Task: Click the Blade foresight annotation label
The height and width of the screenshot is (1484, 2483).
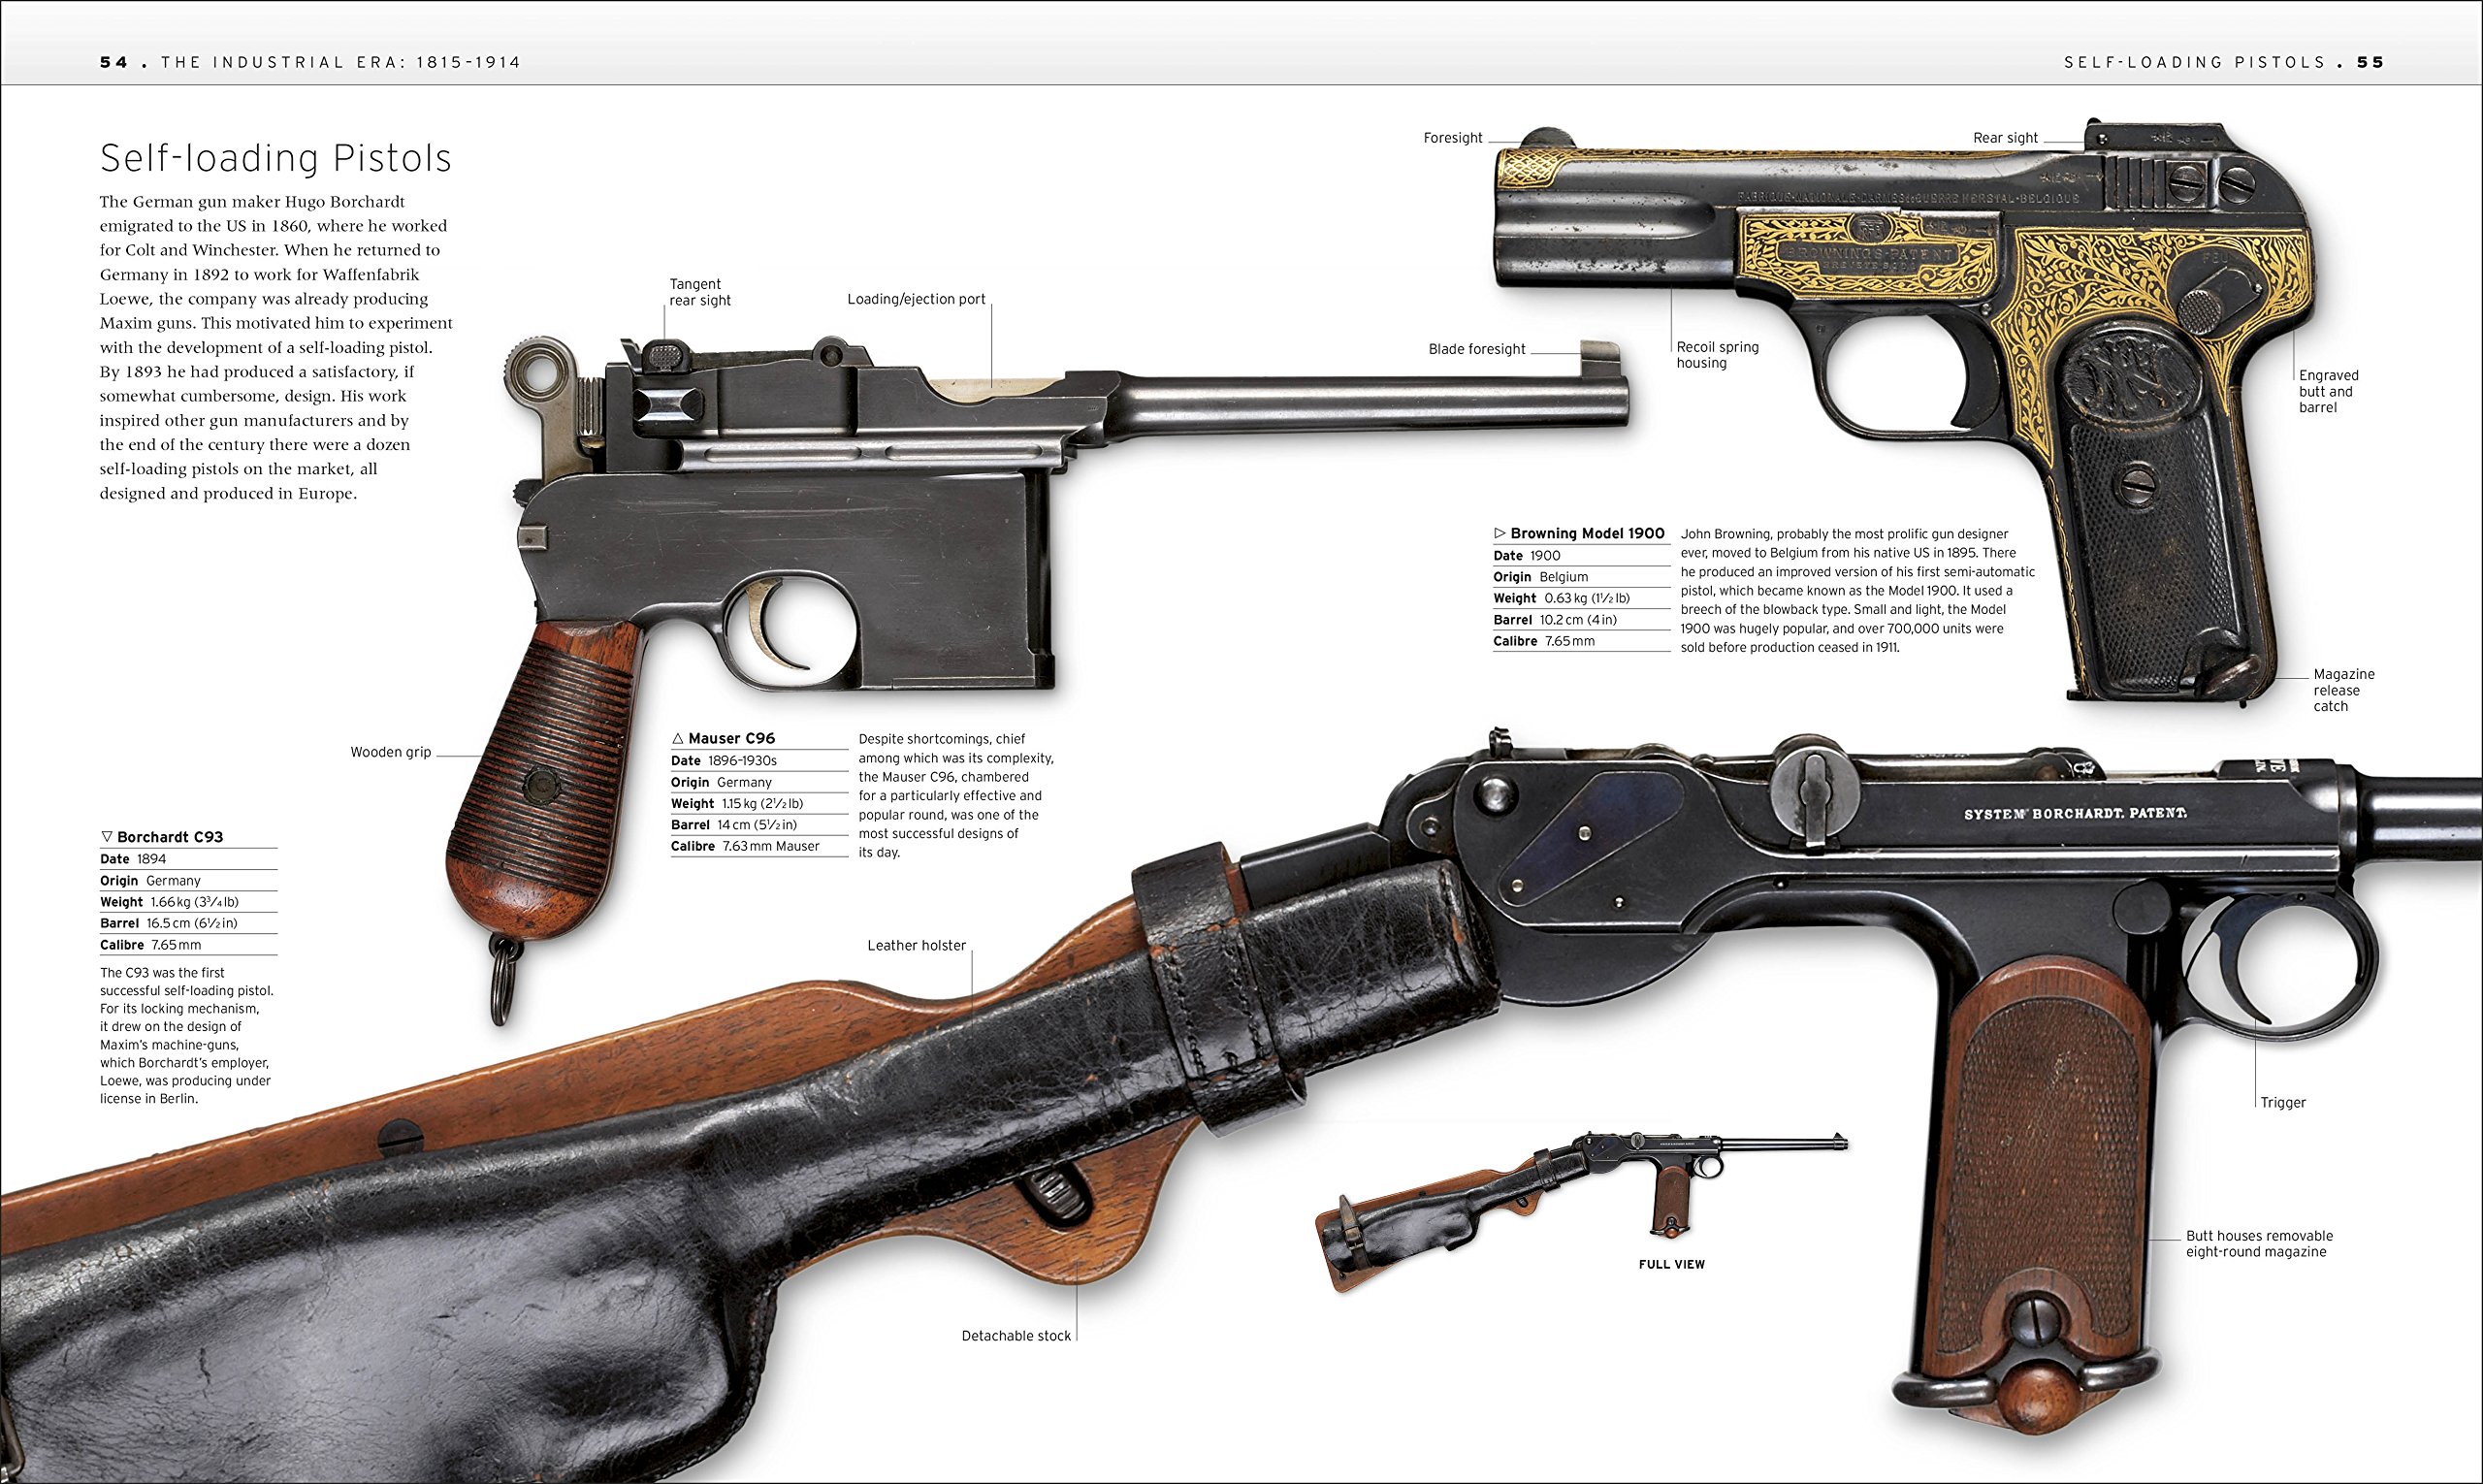Action: (x=1476, y=349)
